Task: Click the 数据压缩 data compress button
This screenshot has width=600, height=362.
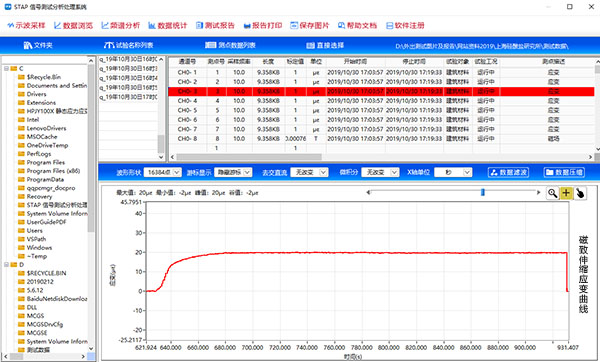Action: click(564, 172)
